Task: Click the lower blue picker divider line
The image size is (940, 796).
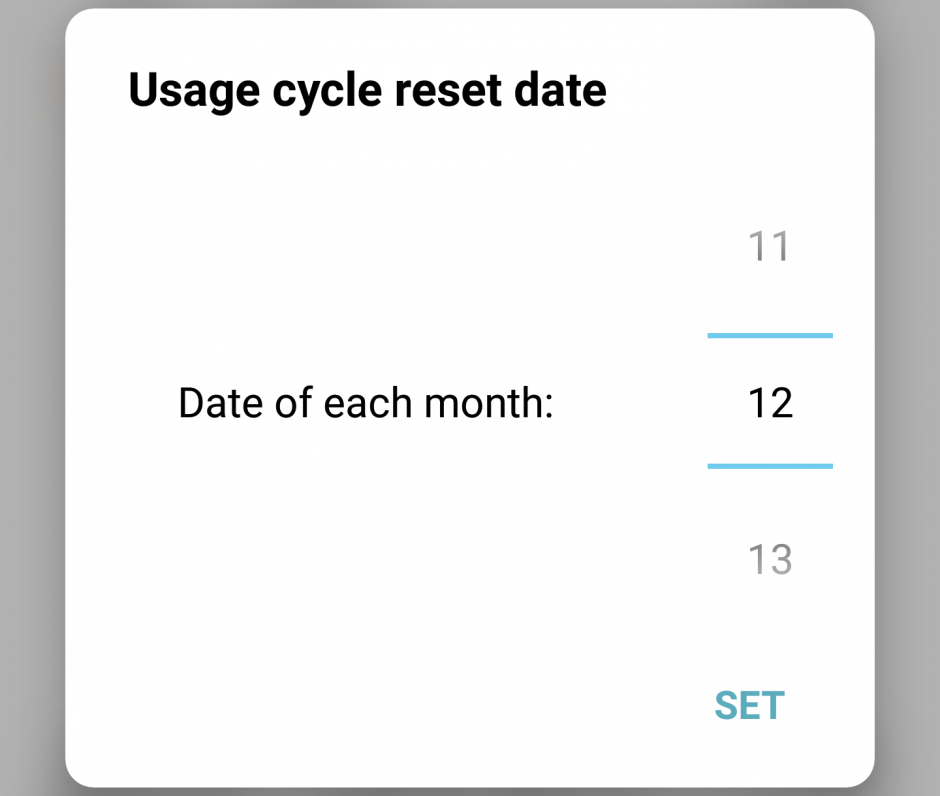Action: coord(770,466)
